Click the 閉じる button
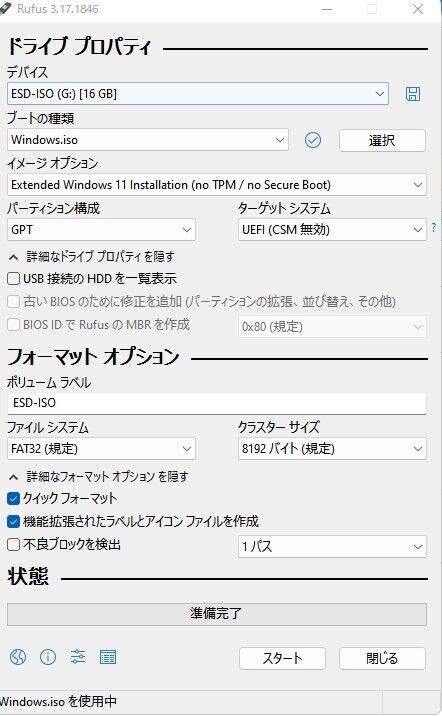The height and width of the screenshot is (716, 442). pos(382,658)
